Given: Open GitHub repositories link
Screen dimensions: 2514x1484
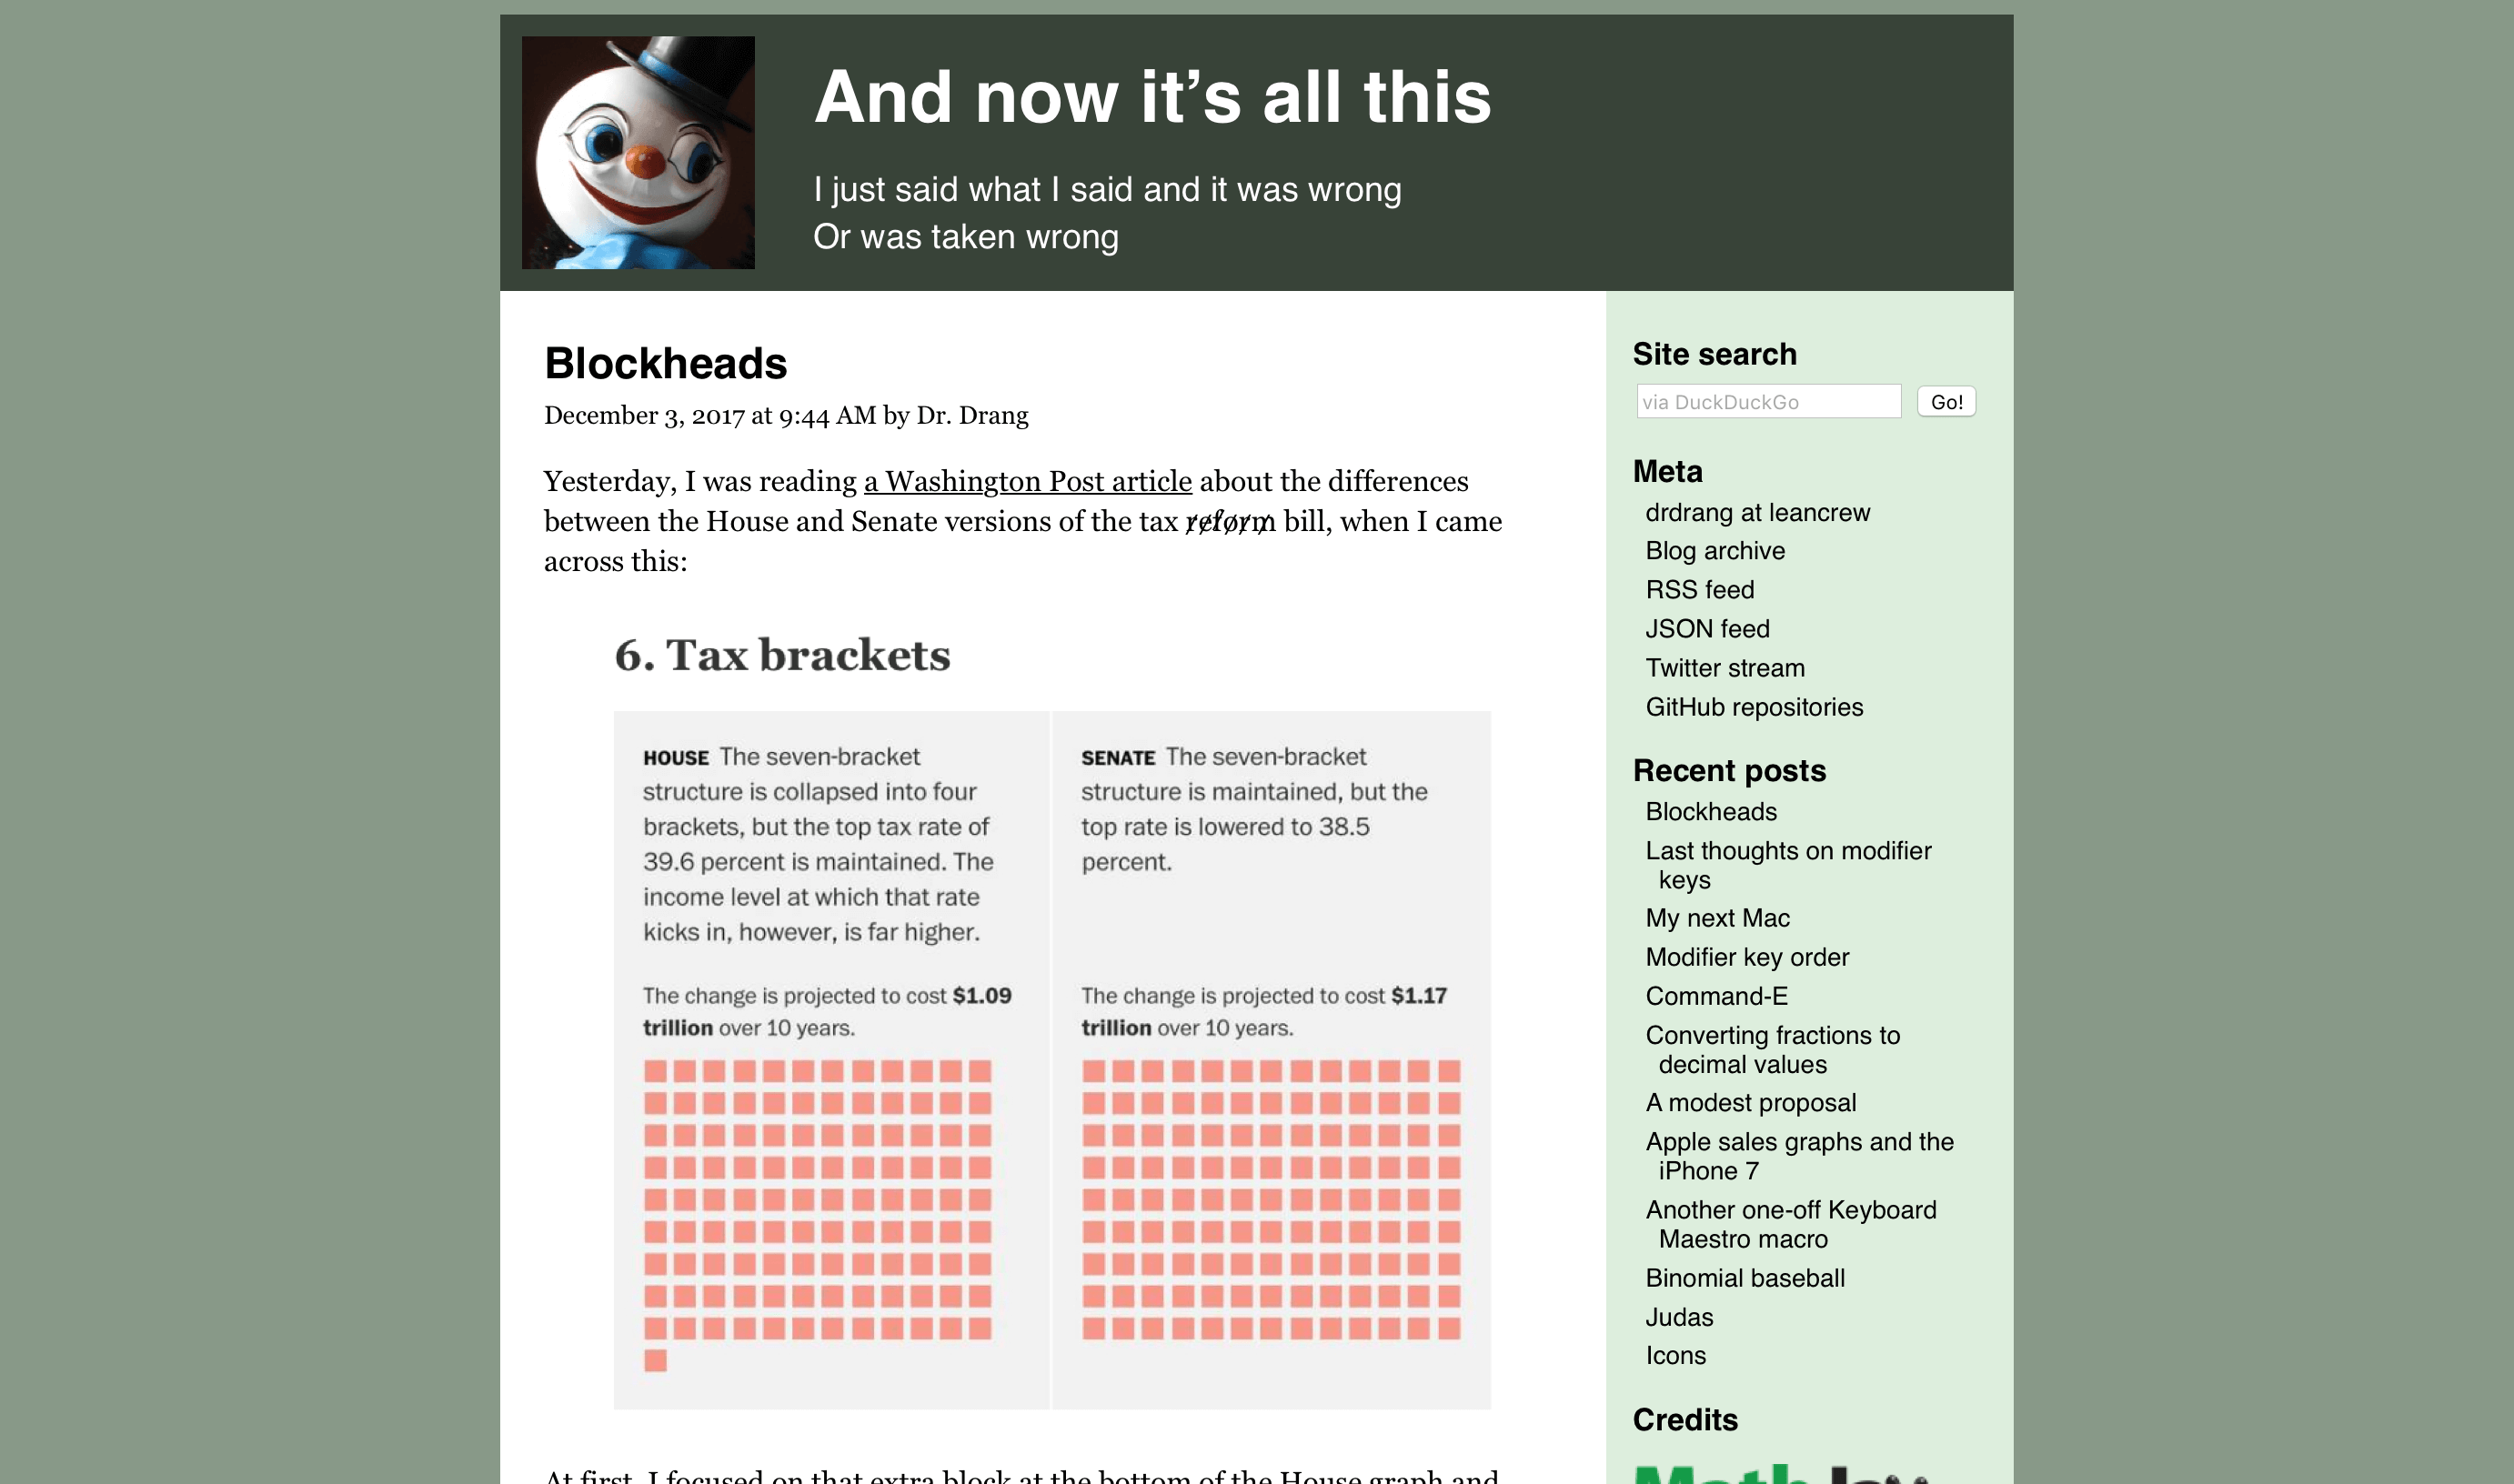Looking at the screenshot, I should tap(1755, 707).
